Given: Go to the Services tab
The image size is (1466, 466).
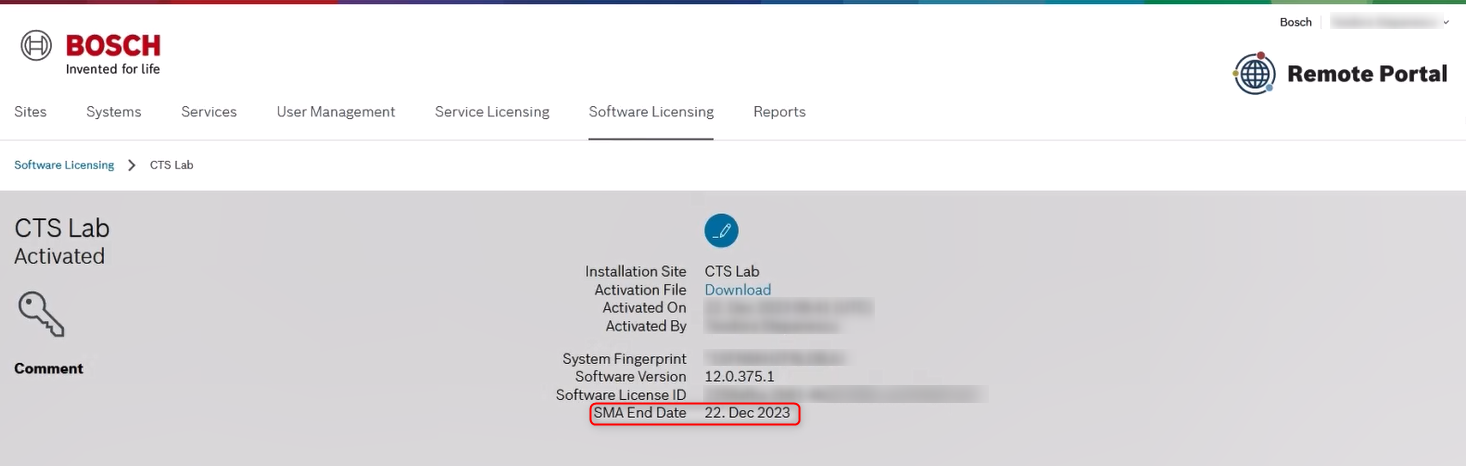Looking at the screenshot, I should click(x=209, y=112).
